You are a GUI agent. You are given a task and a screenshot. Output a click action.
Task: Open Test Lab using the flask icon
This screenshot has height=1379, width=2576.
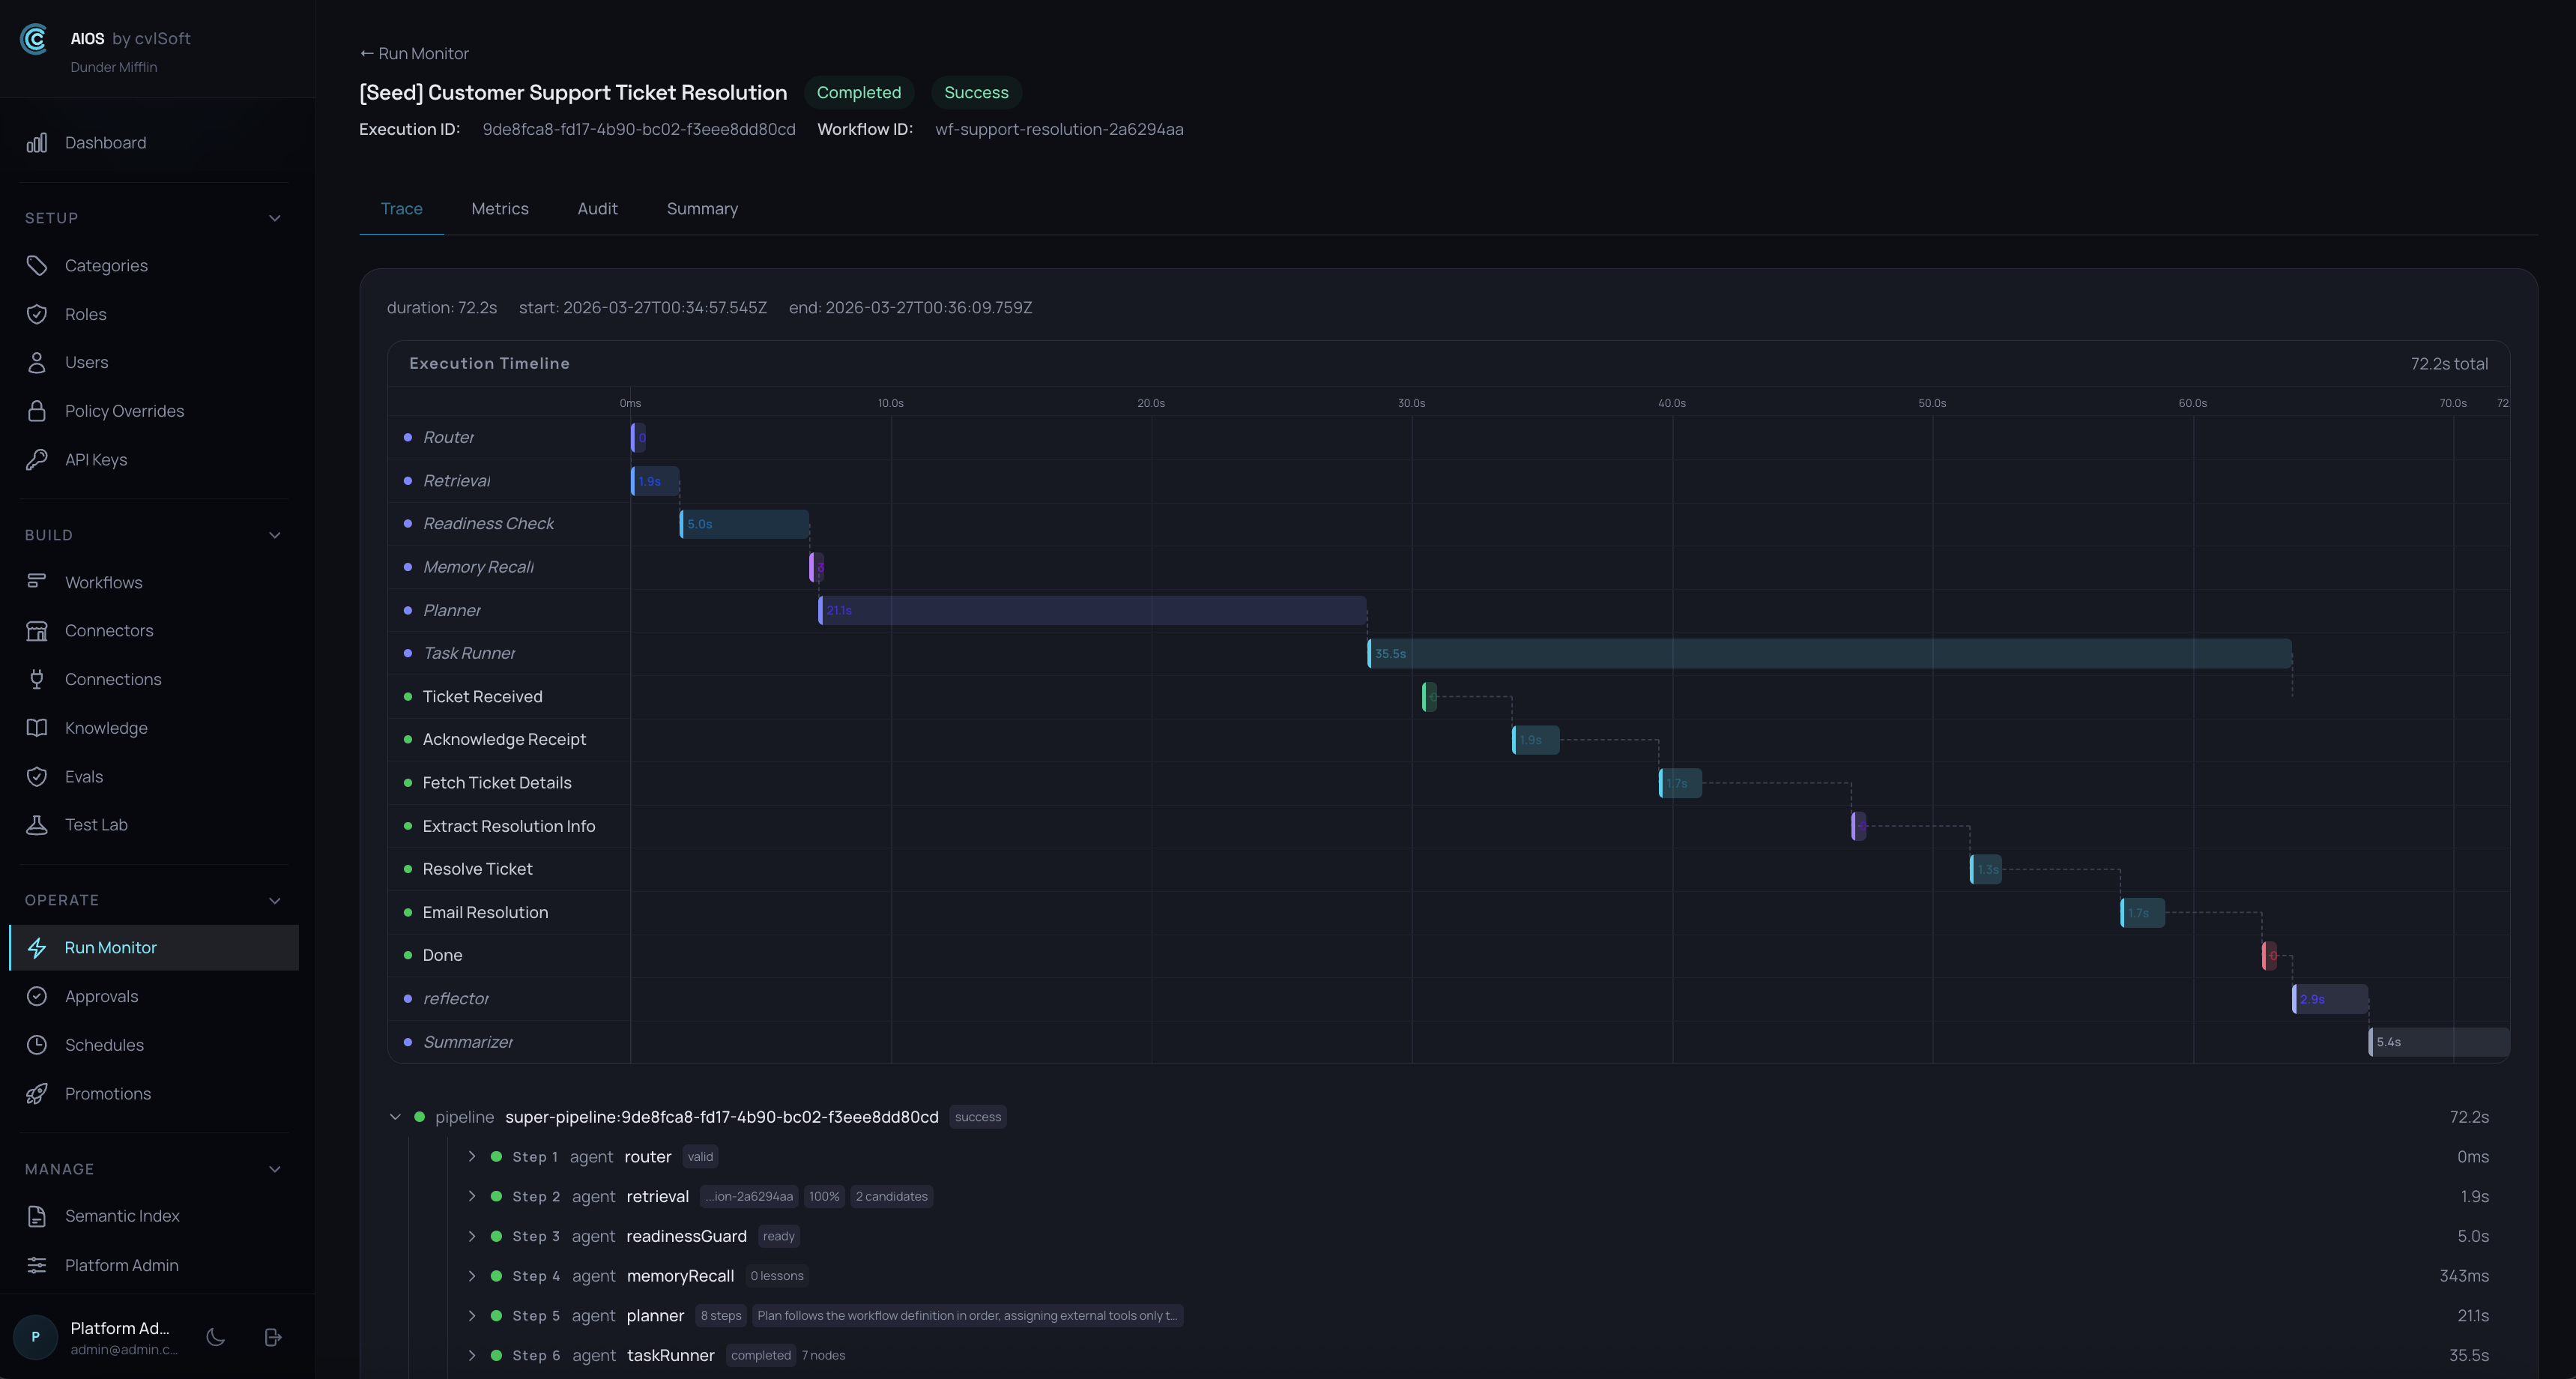36,824
